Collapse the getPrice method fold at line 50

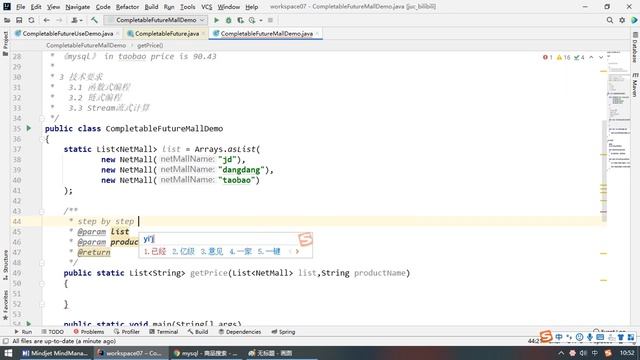(42, 283)
